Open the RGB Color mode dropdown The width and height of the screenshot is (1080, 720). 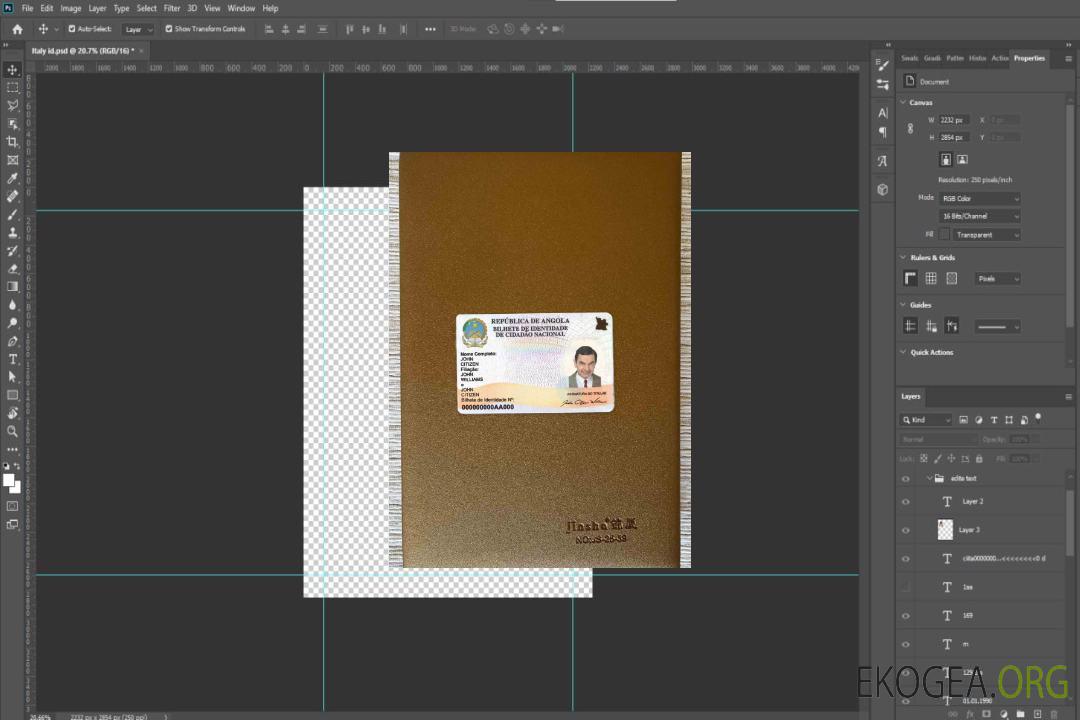[x=980, y=198]
